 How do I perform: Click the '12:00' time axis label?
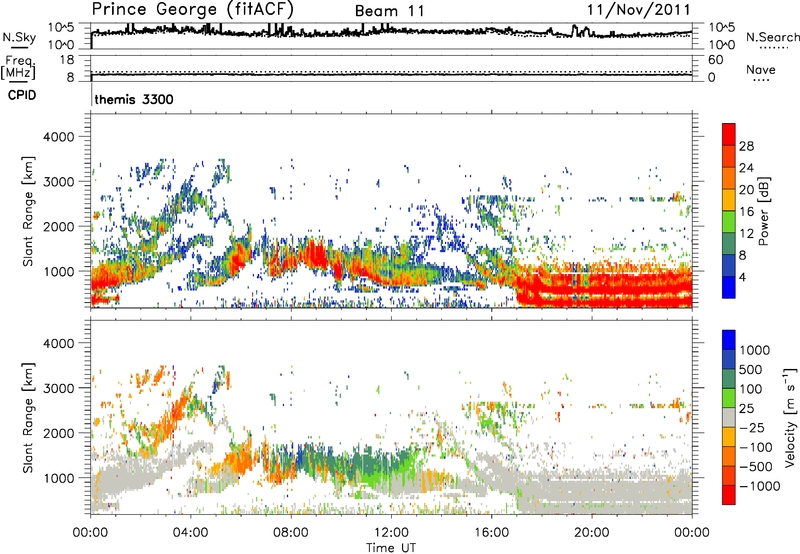click(391, 533)
